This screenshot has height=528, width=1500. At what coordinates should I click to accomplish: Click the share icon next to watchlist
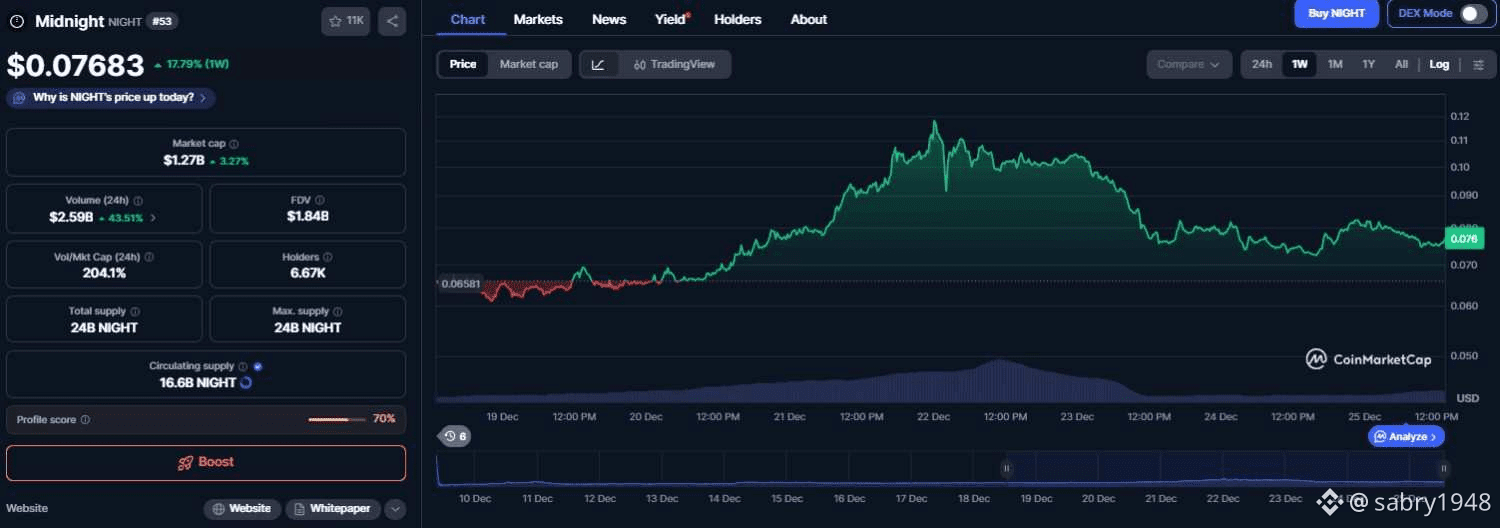(392, 21)
